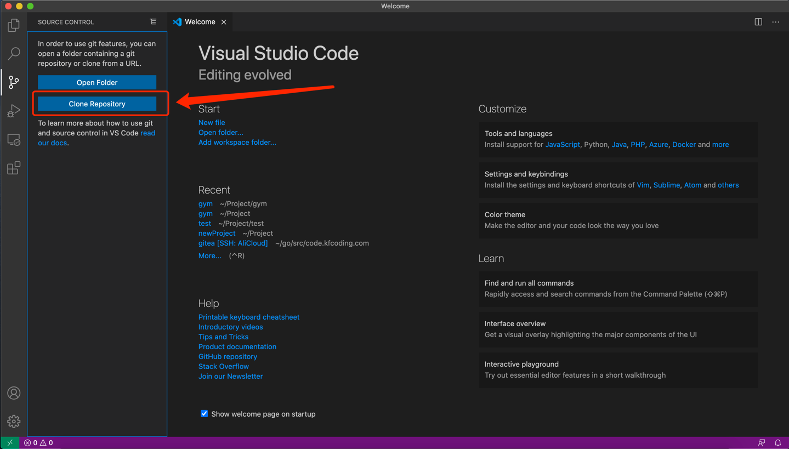Image resolution: width=789 pixels, height=449 pixels.
Task: Install Vim keybindings link
Action: (x=643, y=185)
